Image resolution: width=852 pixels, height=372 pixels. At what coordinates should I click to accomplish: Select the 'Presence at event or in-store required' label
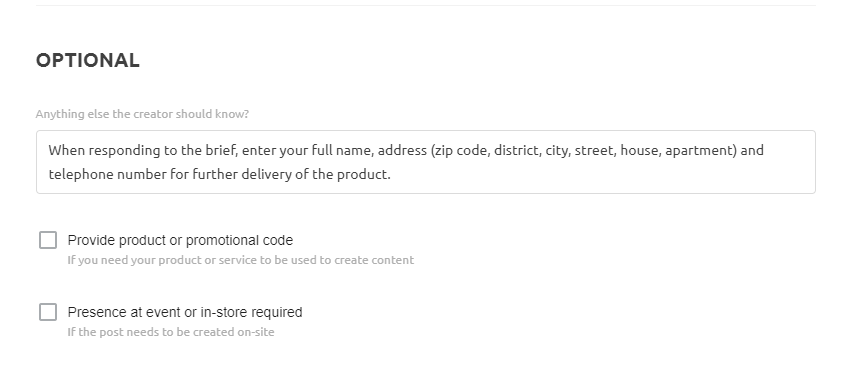click(185, 312)
